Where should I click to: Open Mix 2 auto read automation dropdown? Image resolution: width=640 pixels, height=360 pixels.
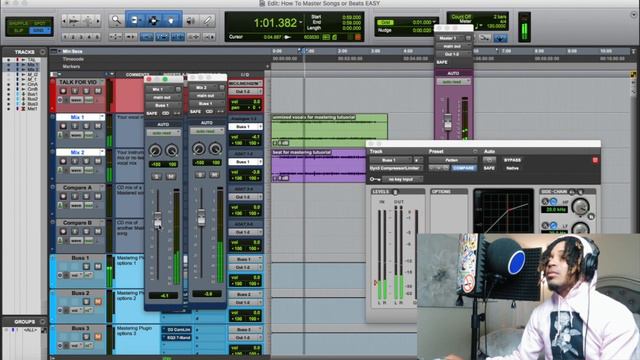coord(207,131)
